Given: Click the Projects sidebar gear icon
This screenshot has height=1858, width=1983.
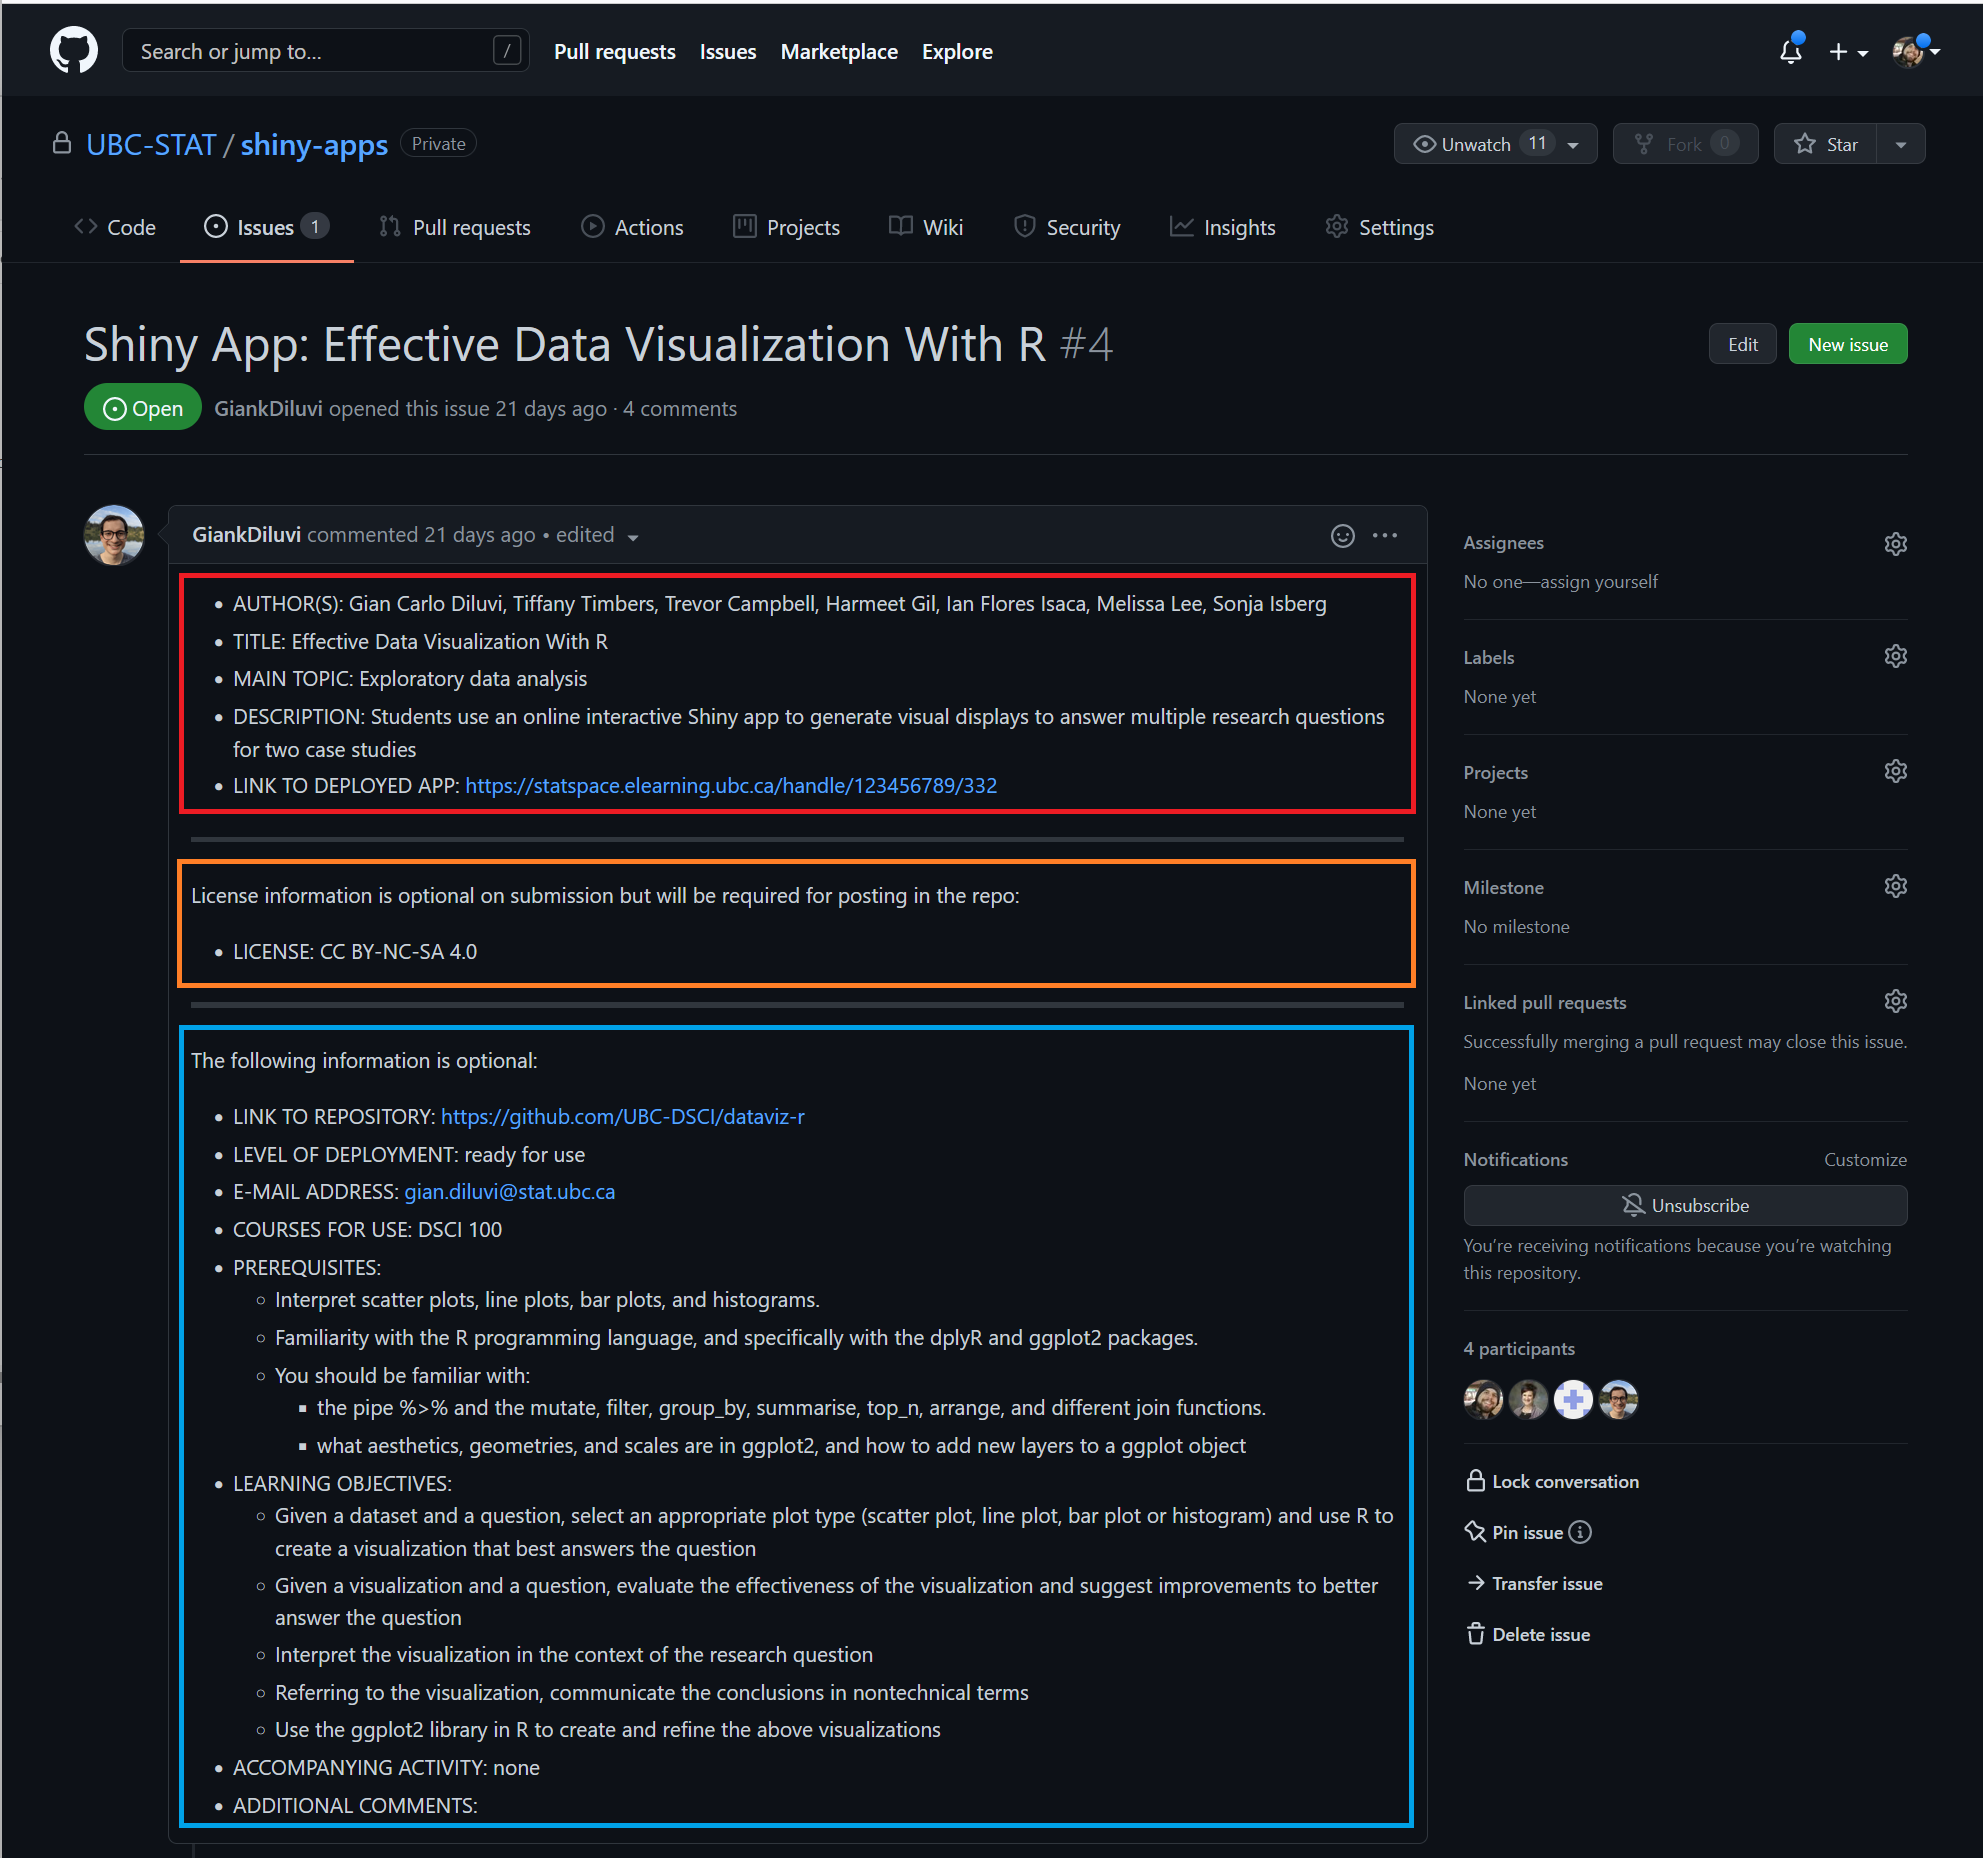Looking at the screenshot, I should click(1895, 771).
